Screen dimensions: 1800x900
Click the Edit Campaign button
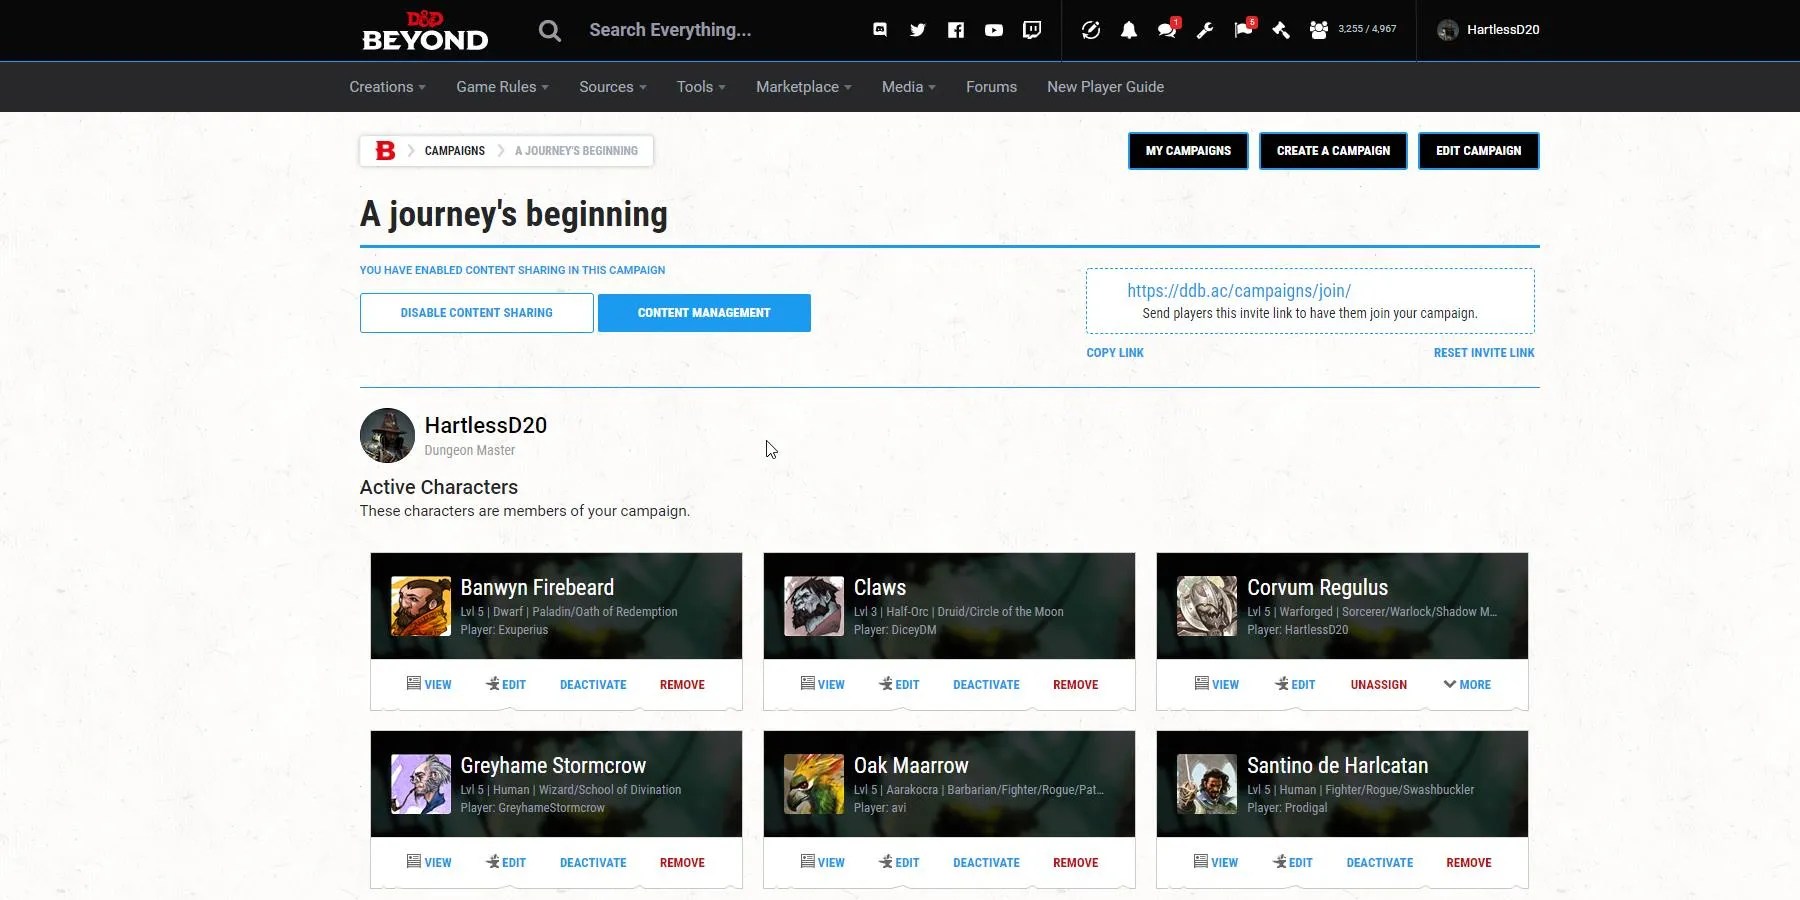pyautogui.click(x=1479, y=151)
